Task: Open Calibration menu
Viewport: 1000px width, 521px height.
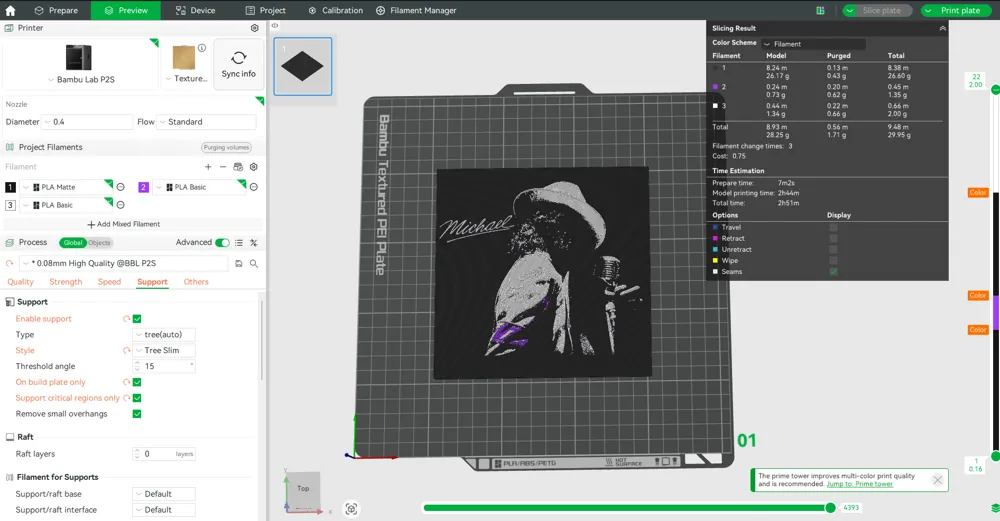Action: pyautogui.click(x=335, y=10)
